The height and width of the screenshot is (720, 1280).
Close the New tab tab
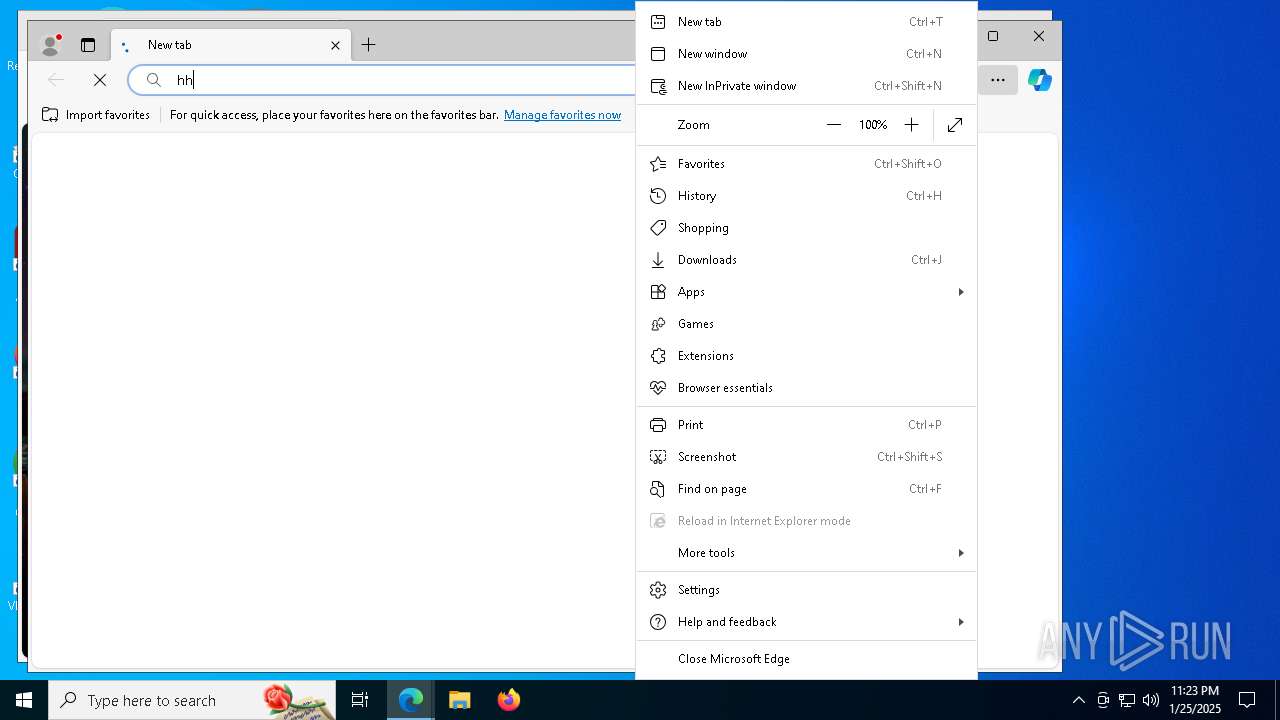335,45
